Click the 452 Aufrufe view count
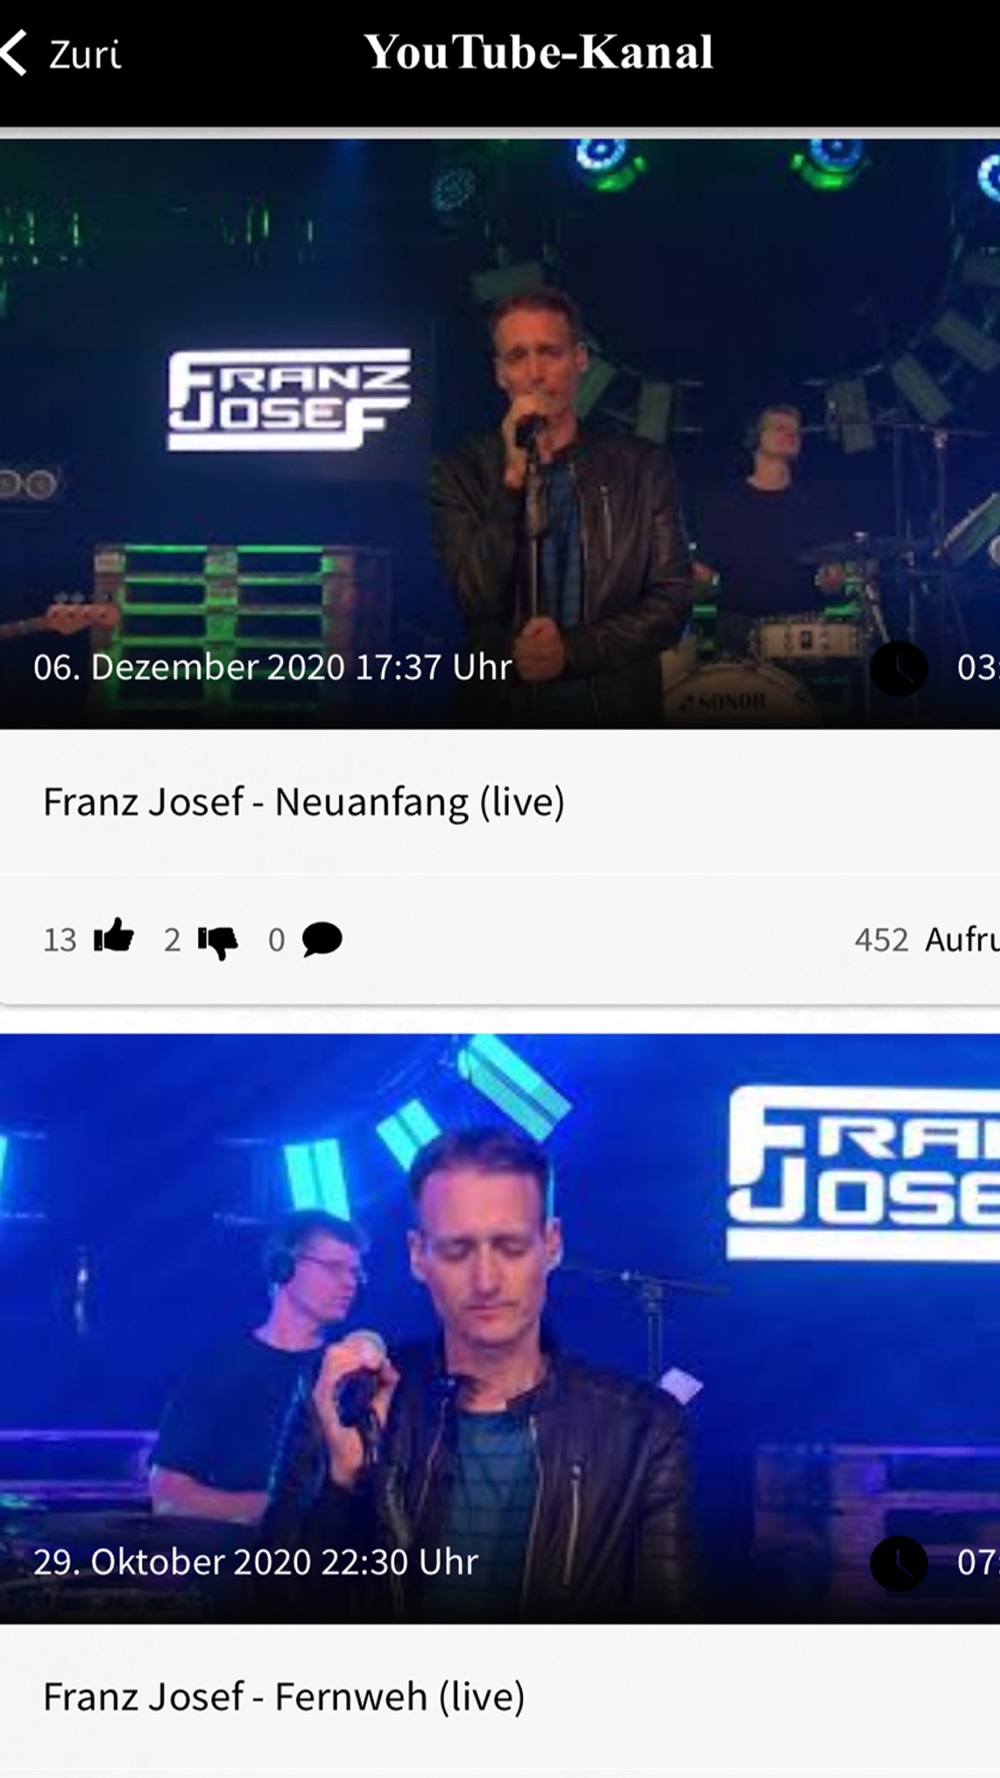Viewport: 1000px width, 1778px height. point(927,940)
